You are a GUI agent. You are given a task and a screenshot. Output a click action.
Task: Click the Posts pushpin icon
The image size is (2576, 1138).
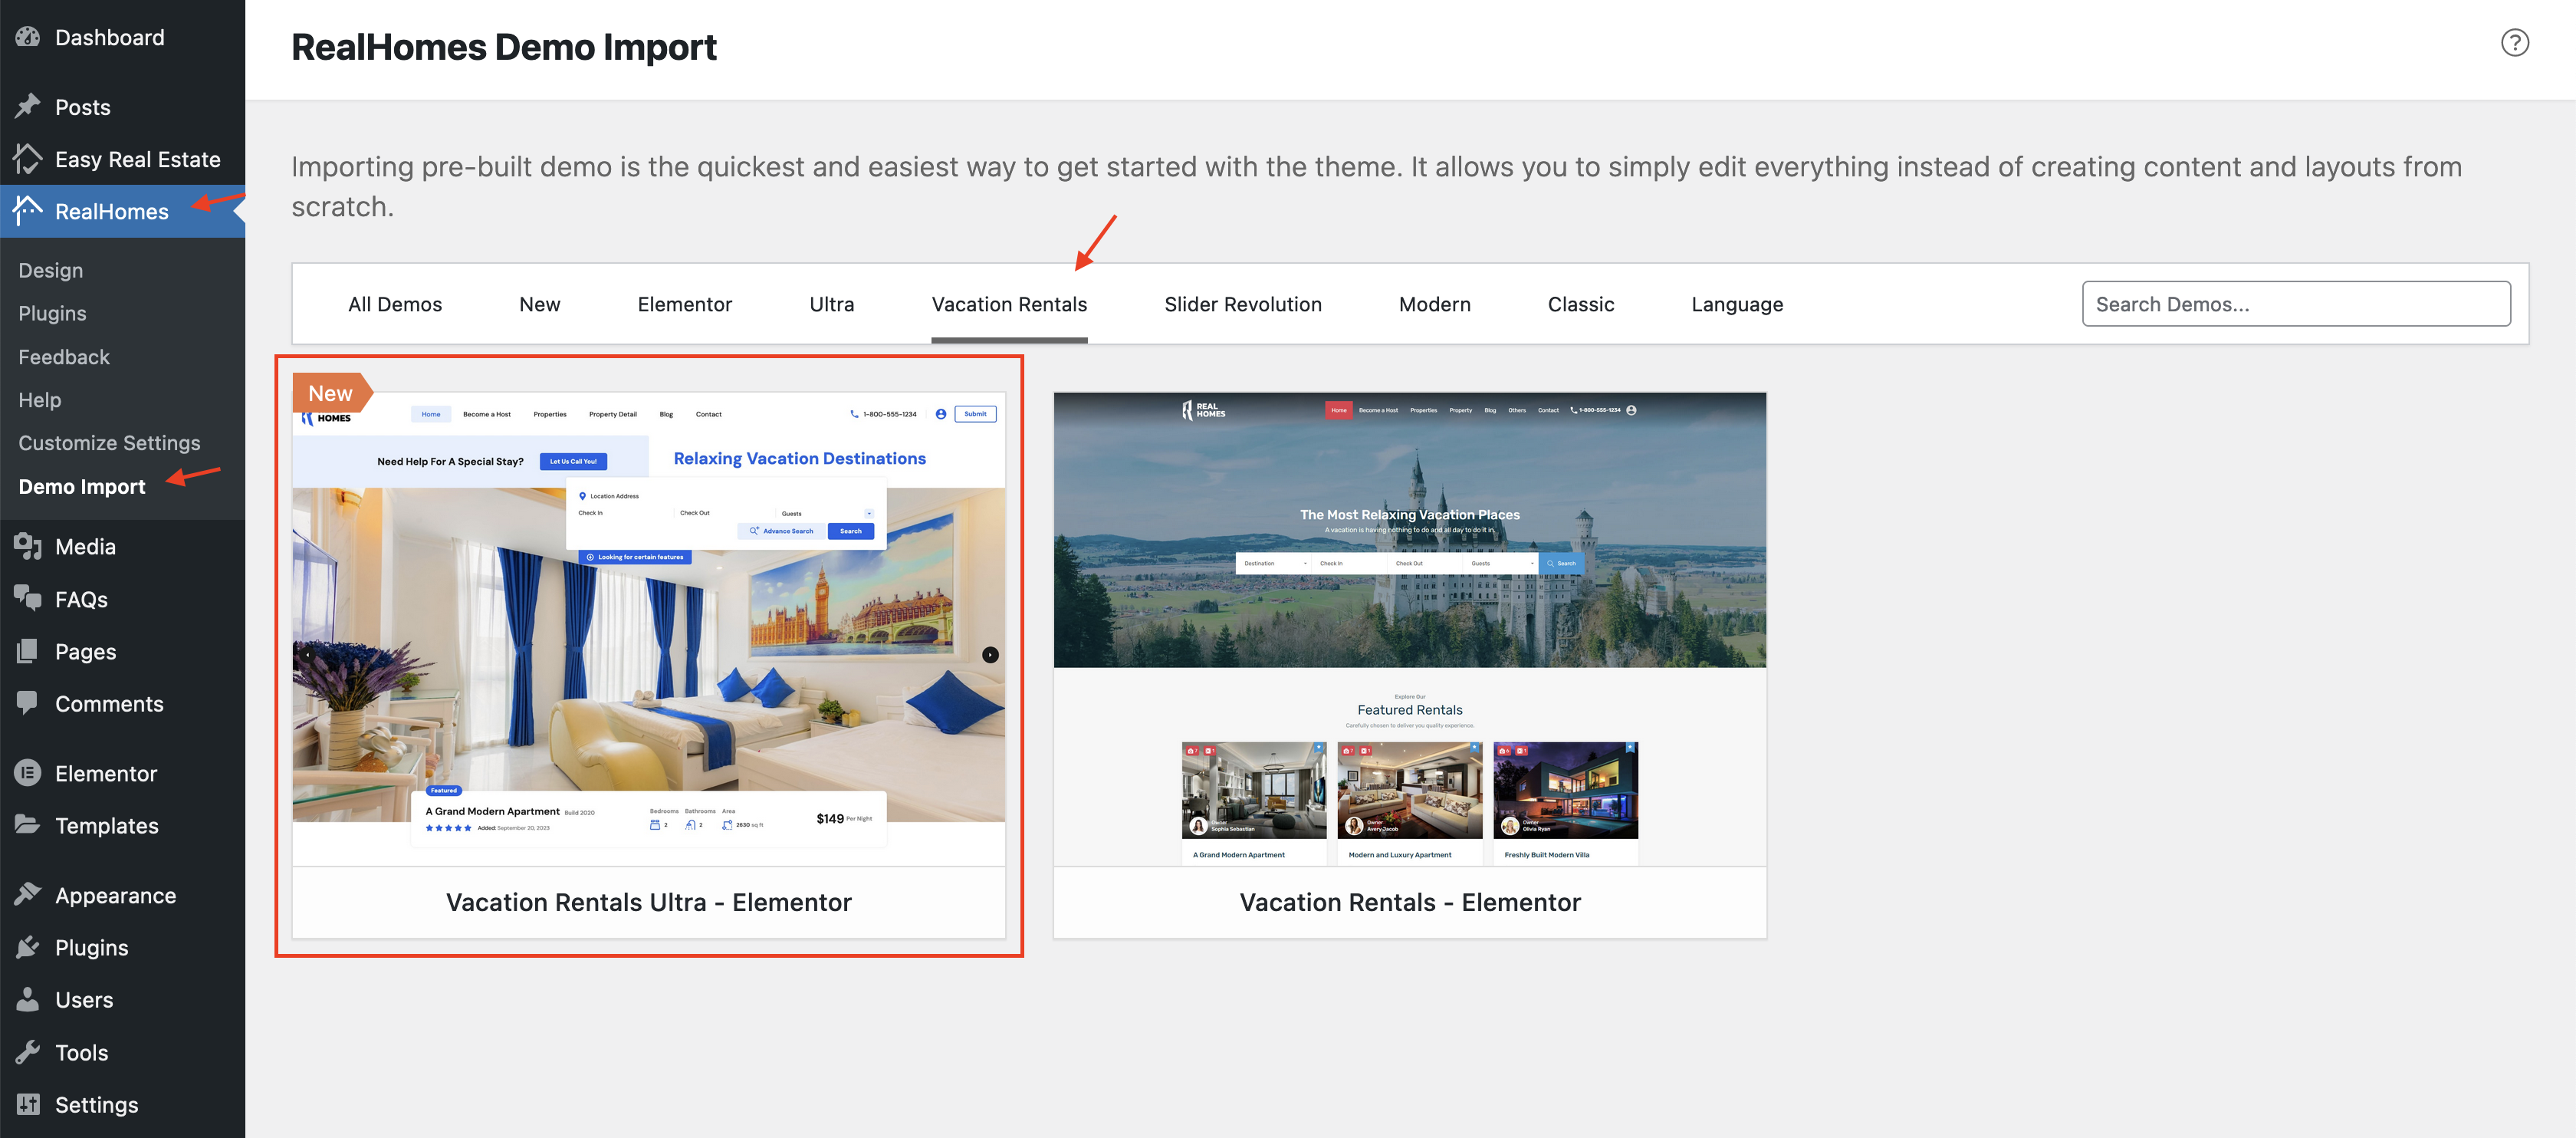click(28, 106)
